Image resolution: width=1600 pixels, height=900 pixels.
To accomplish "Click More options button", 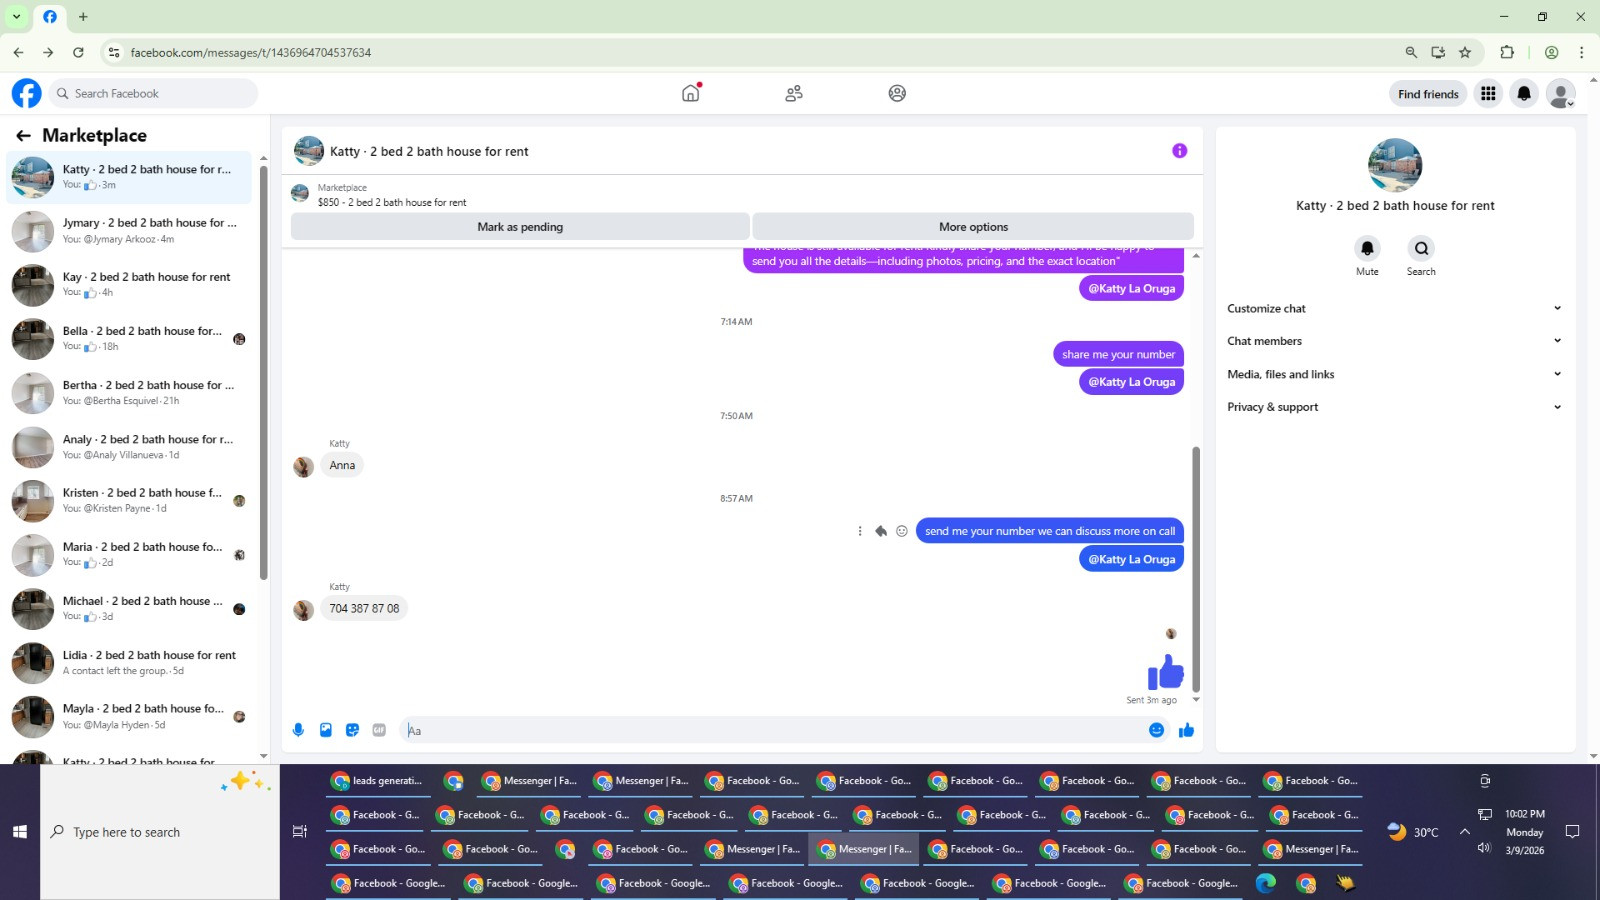I will (x=973, y=227).
